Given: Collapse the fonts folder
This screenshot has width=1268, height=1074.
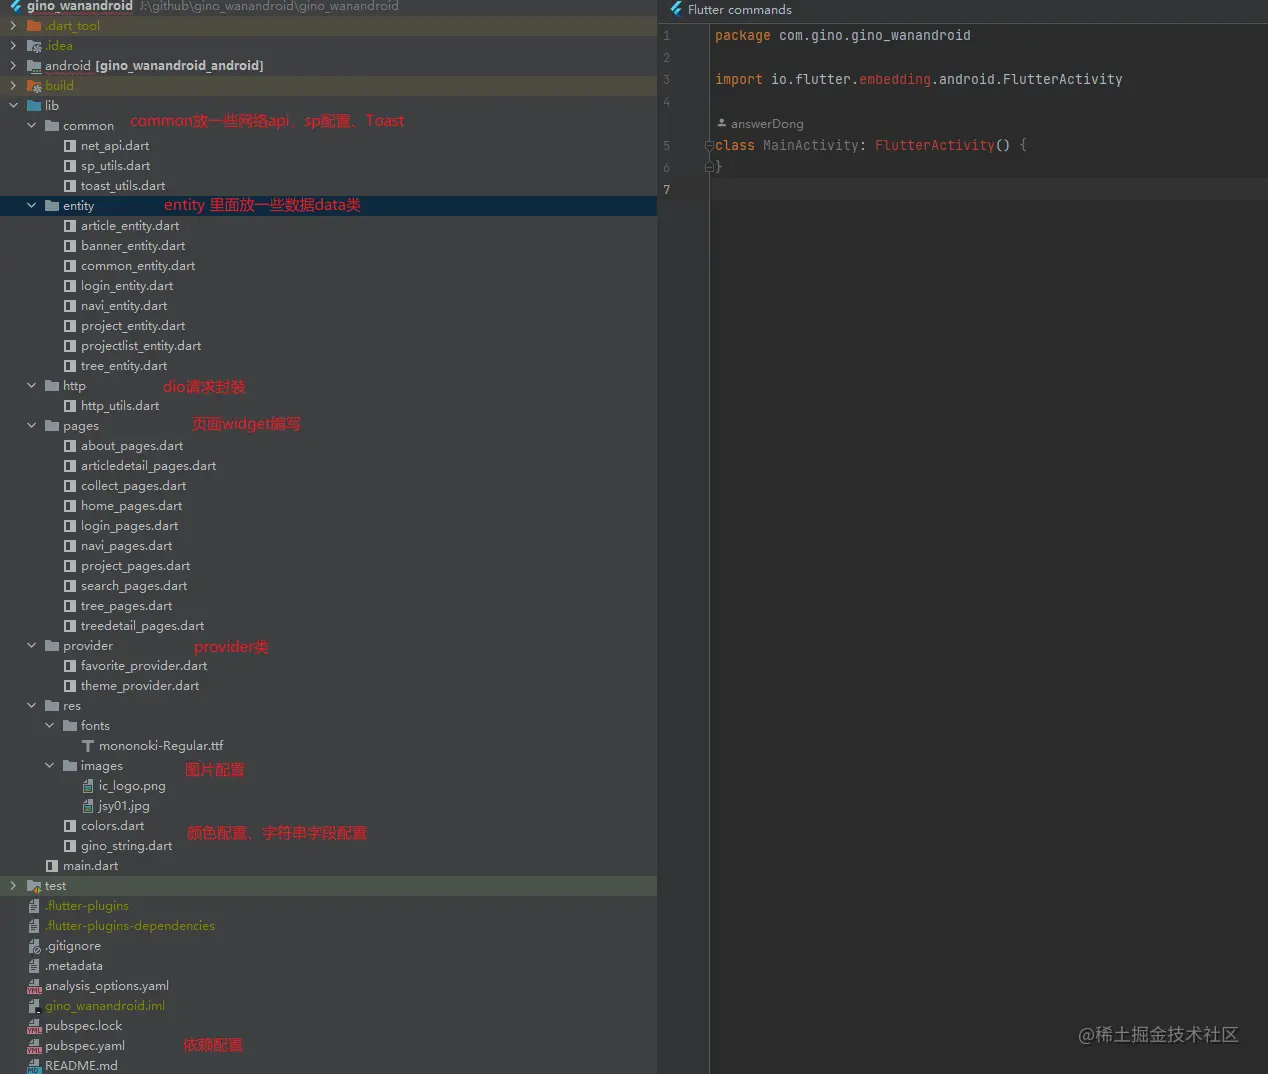Looking at the screenshot, I should click(49, 726).
